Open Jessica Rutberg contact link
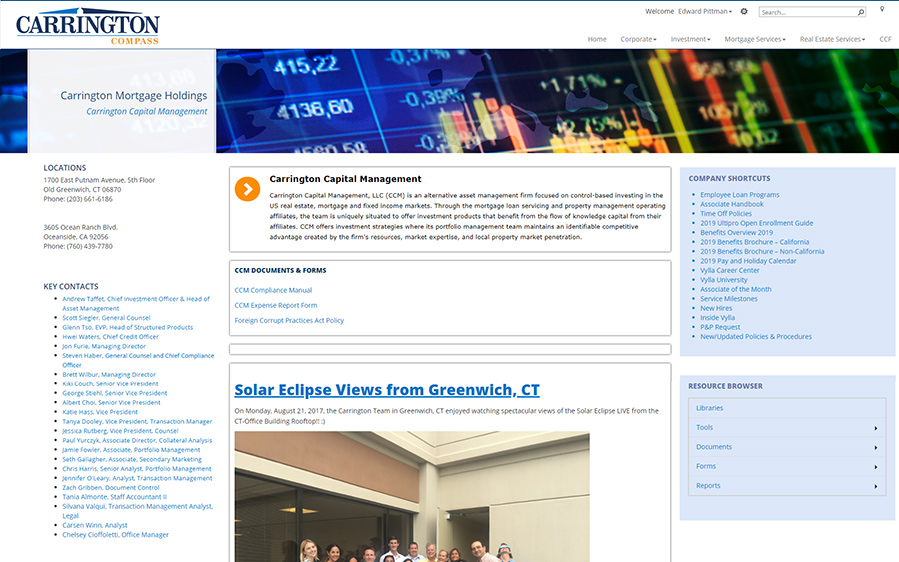 click(x=120, y=431)
